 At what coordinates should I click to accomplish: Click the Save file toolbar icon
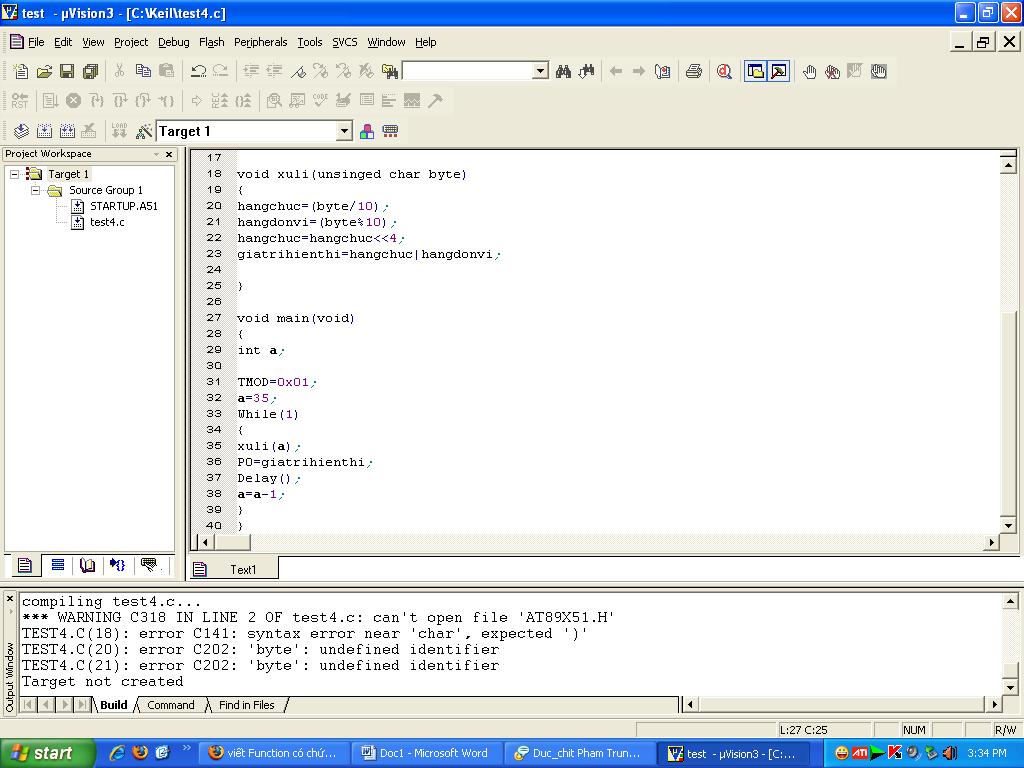[67, 71]
